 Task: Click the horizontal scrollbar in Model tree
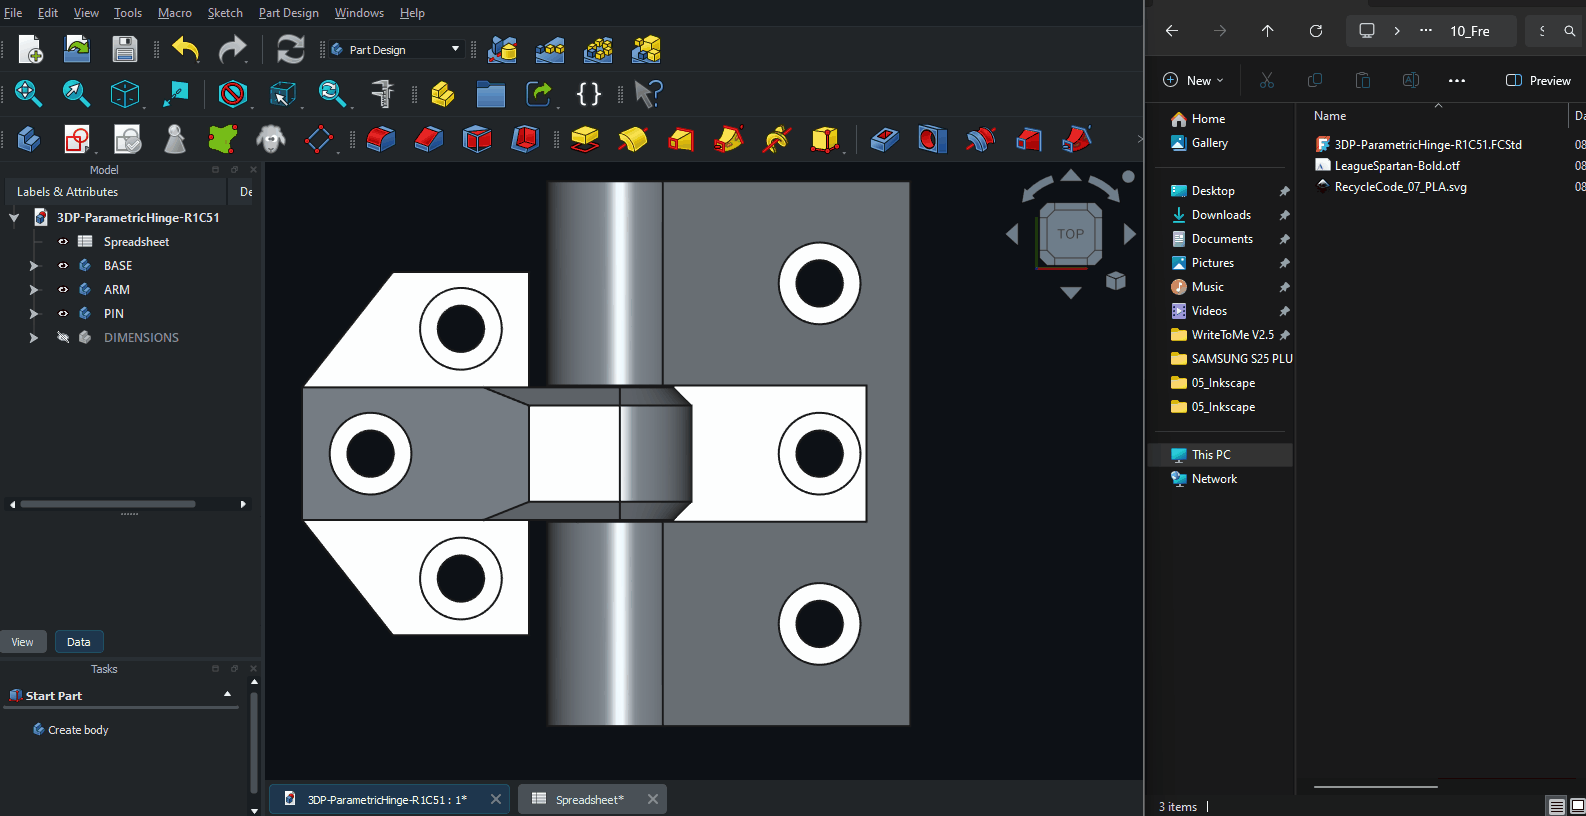(108, 504)
